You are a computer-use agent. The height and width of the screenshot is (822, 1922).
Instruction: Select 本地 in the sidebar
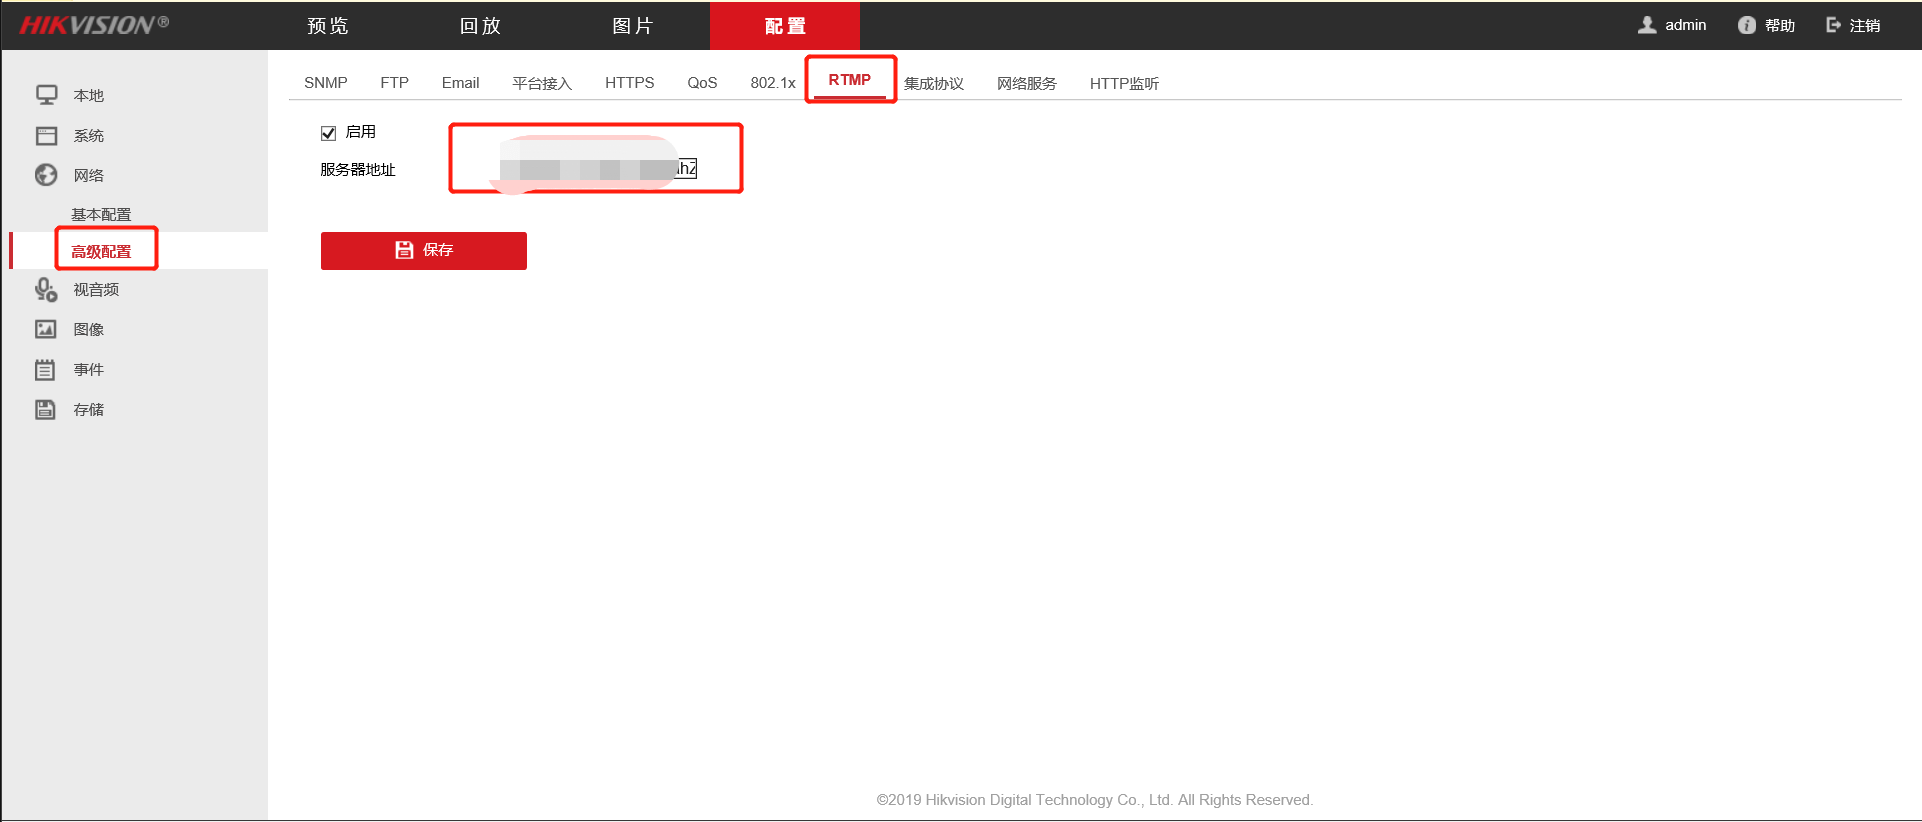pyautogui.click(x=89, y=95)
